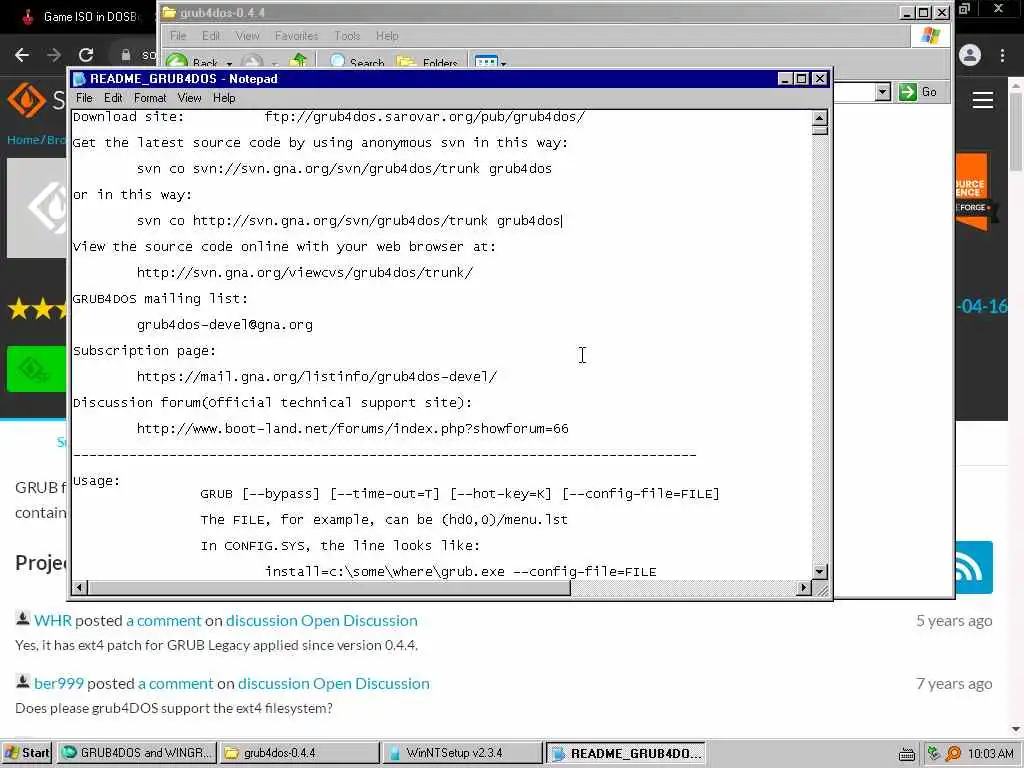
Task: Open the browser three-dot menu
Action: tap(1002, 55)
